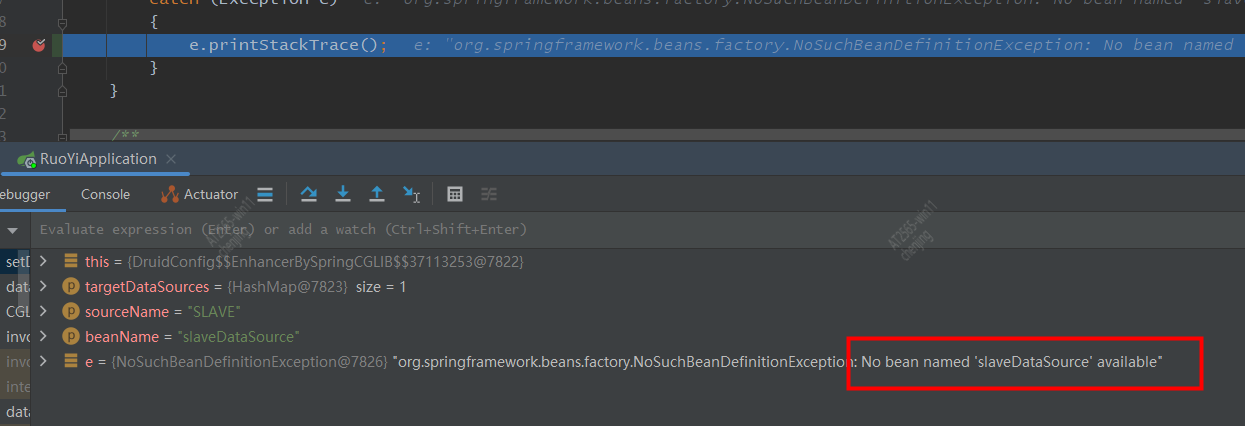
Task: Open the Evaluate Expression calculator icon
Action: coord(455,194)
